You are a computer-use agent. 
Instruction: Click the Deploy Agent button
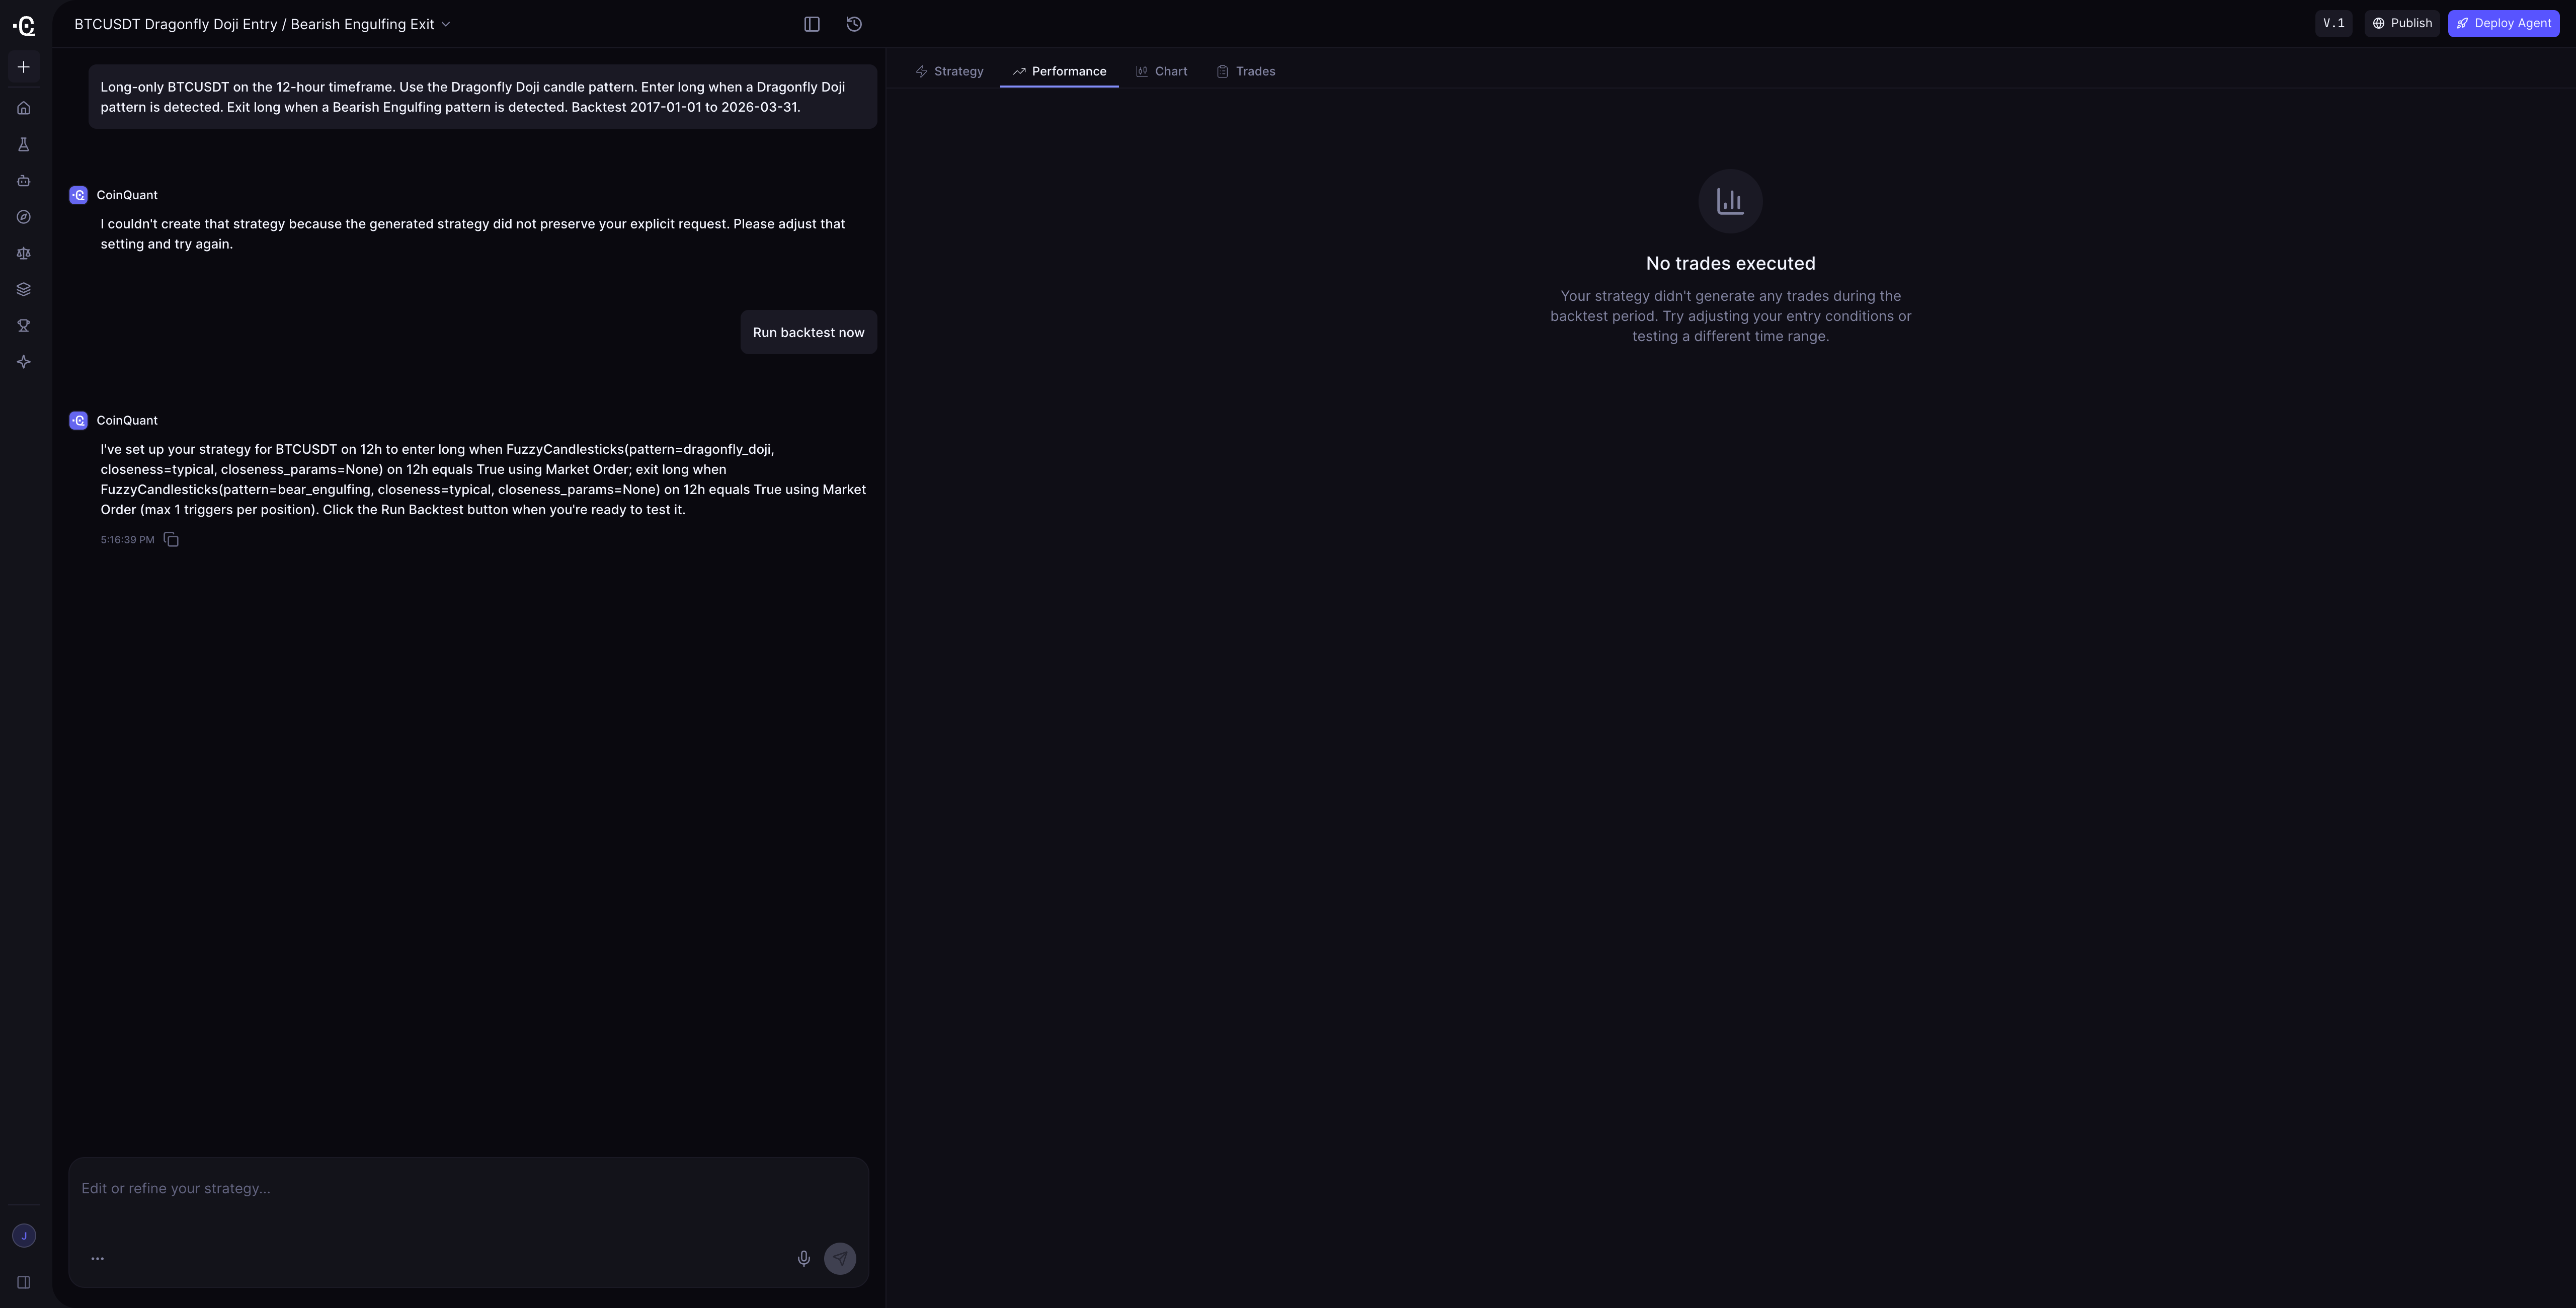(2504, 23)
